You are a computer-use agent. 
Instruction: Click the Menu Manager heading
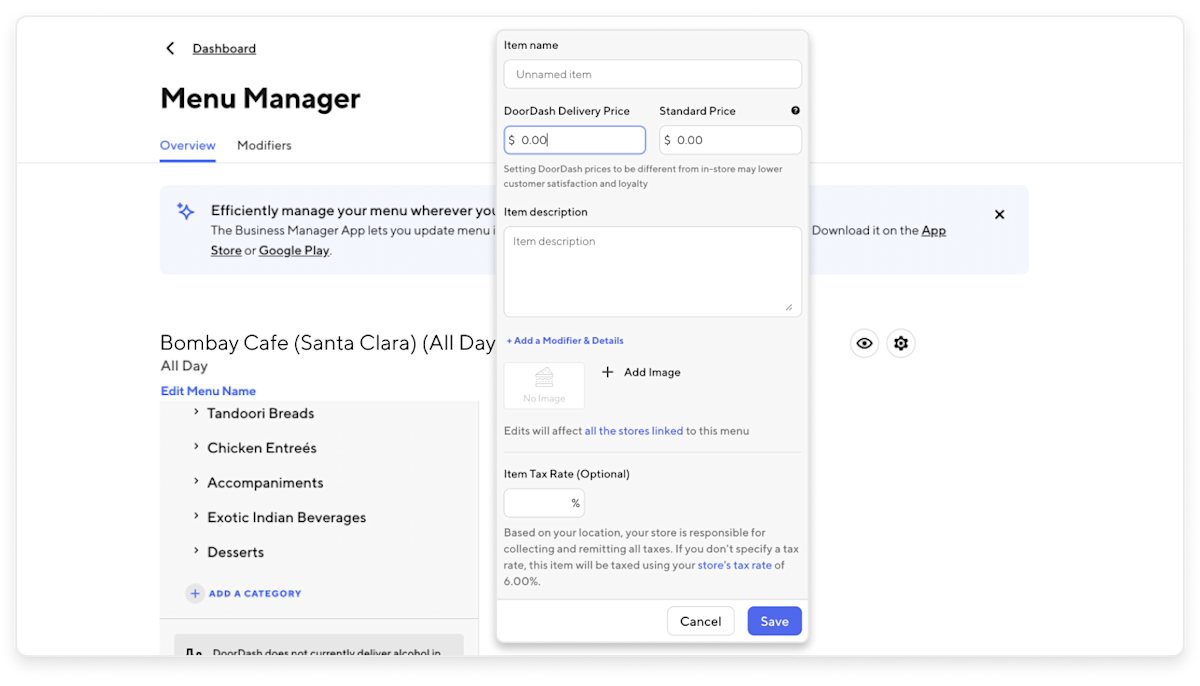[x=260, y=98]
